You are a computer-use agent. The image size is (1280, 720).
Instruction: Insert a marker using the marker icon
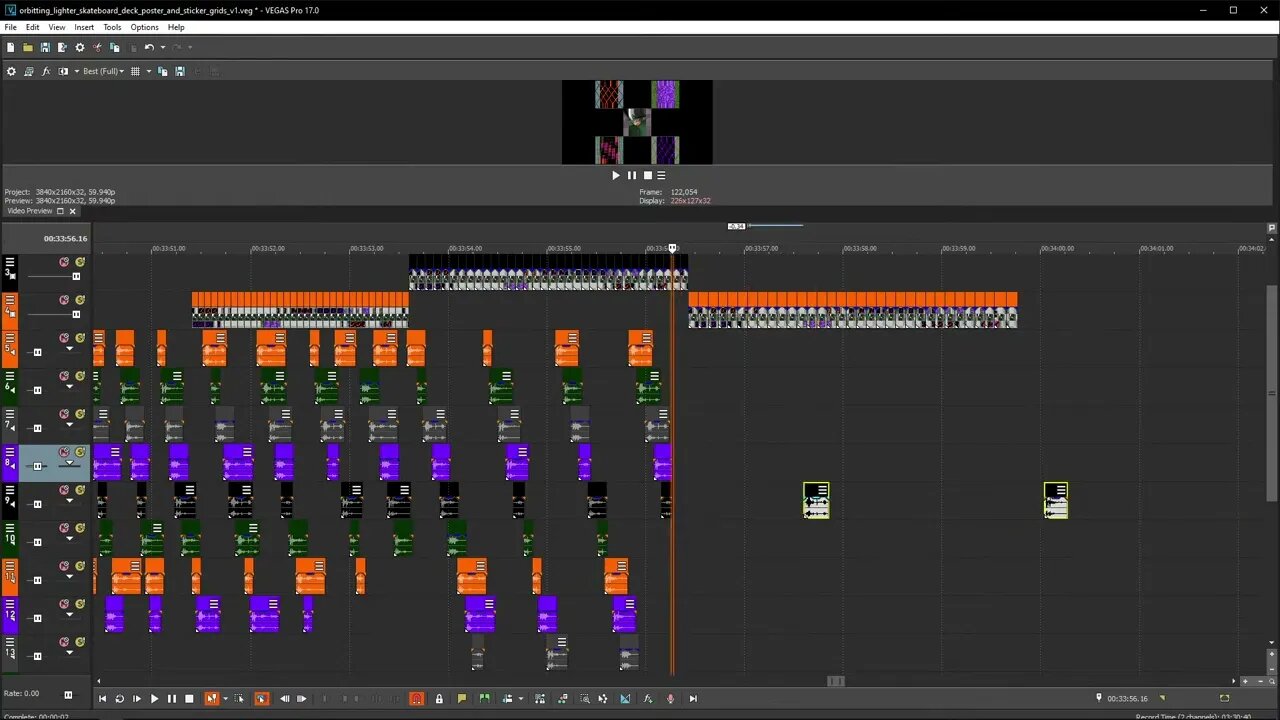[462, 699]
